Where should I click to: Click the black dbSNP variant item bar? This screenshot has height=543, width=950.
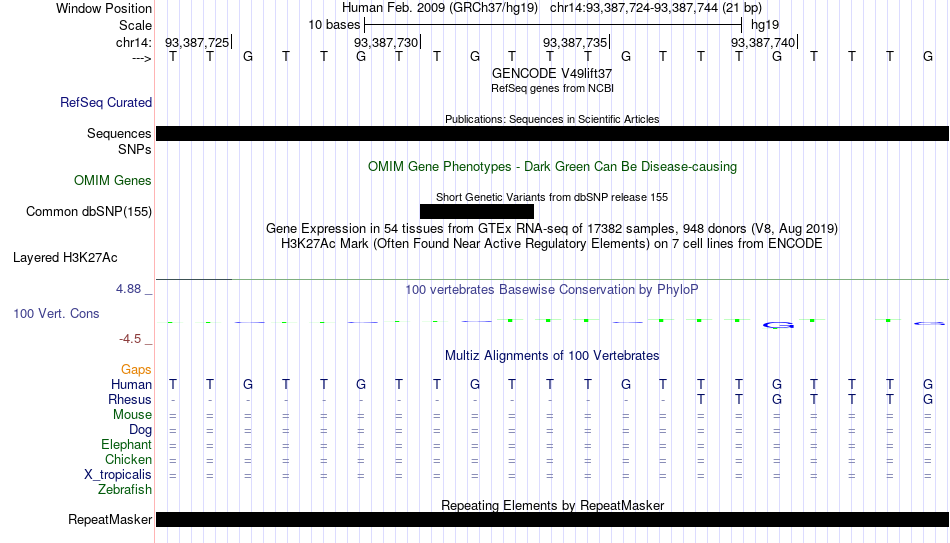(477, 212)
